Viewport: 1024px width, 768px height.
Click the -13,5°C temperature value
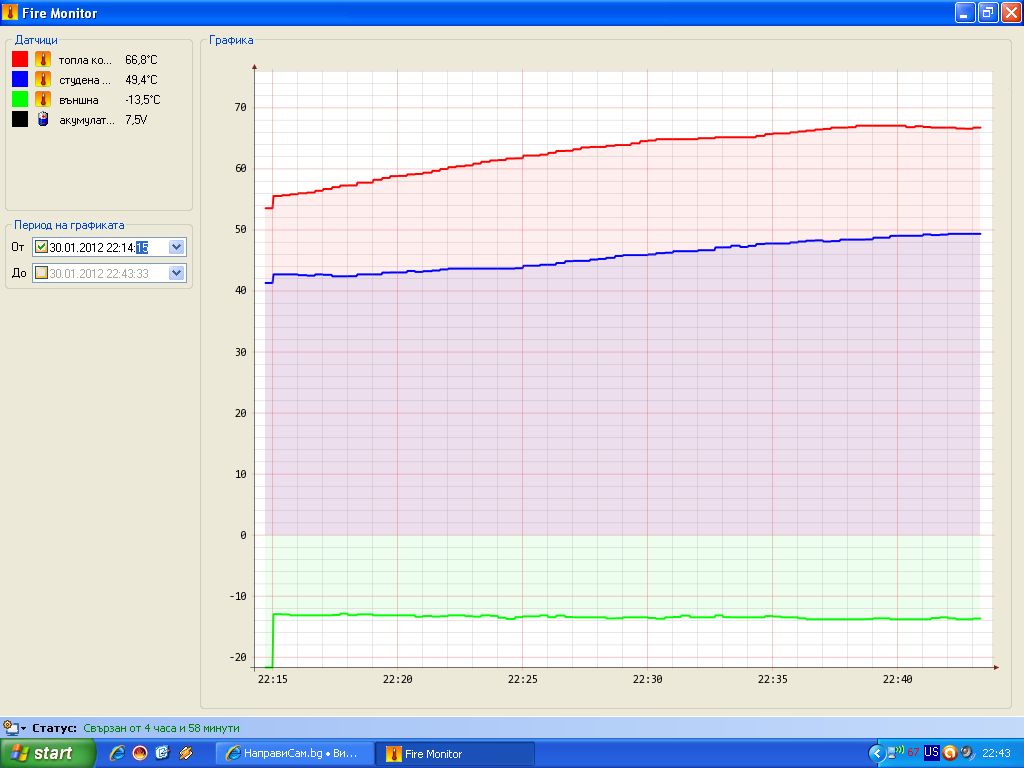click(142, 100)
